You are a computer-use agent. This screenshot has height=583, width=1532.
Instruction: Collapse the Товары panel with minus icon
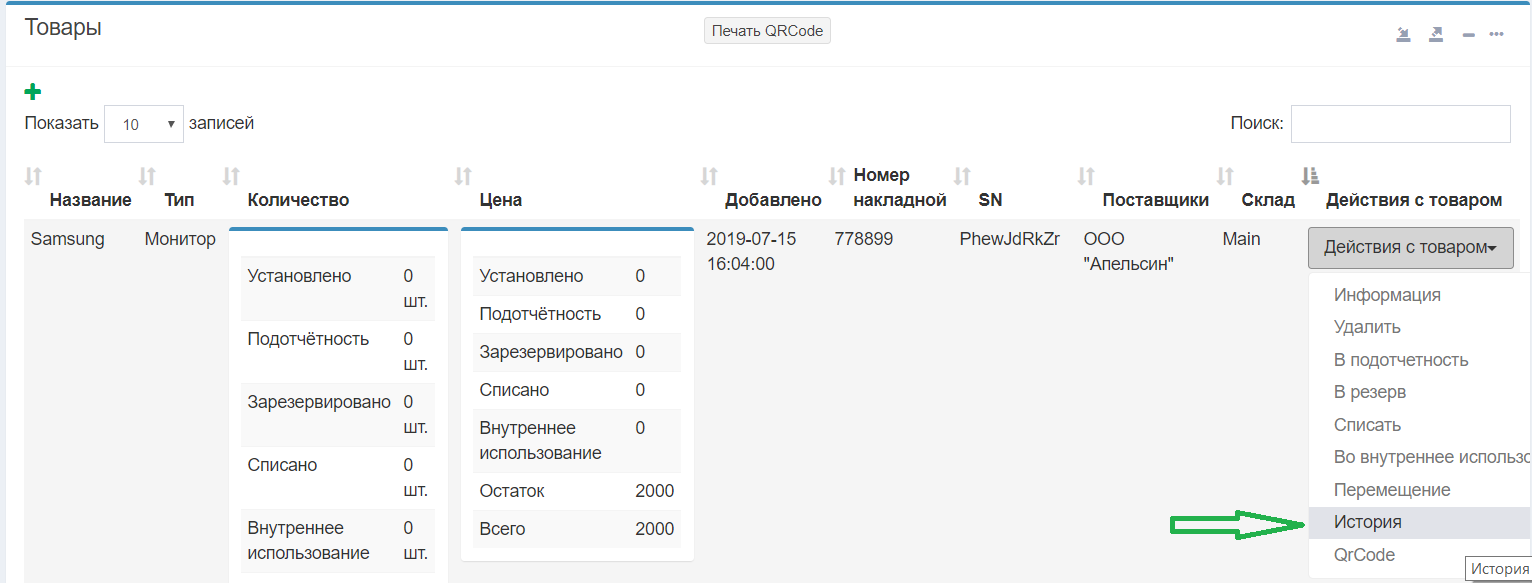pyautogui.click(x=1468, y=35)
